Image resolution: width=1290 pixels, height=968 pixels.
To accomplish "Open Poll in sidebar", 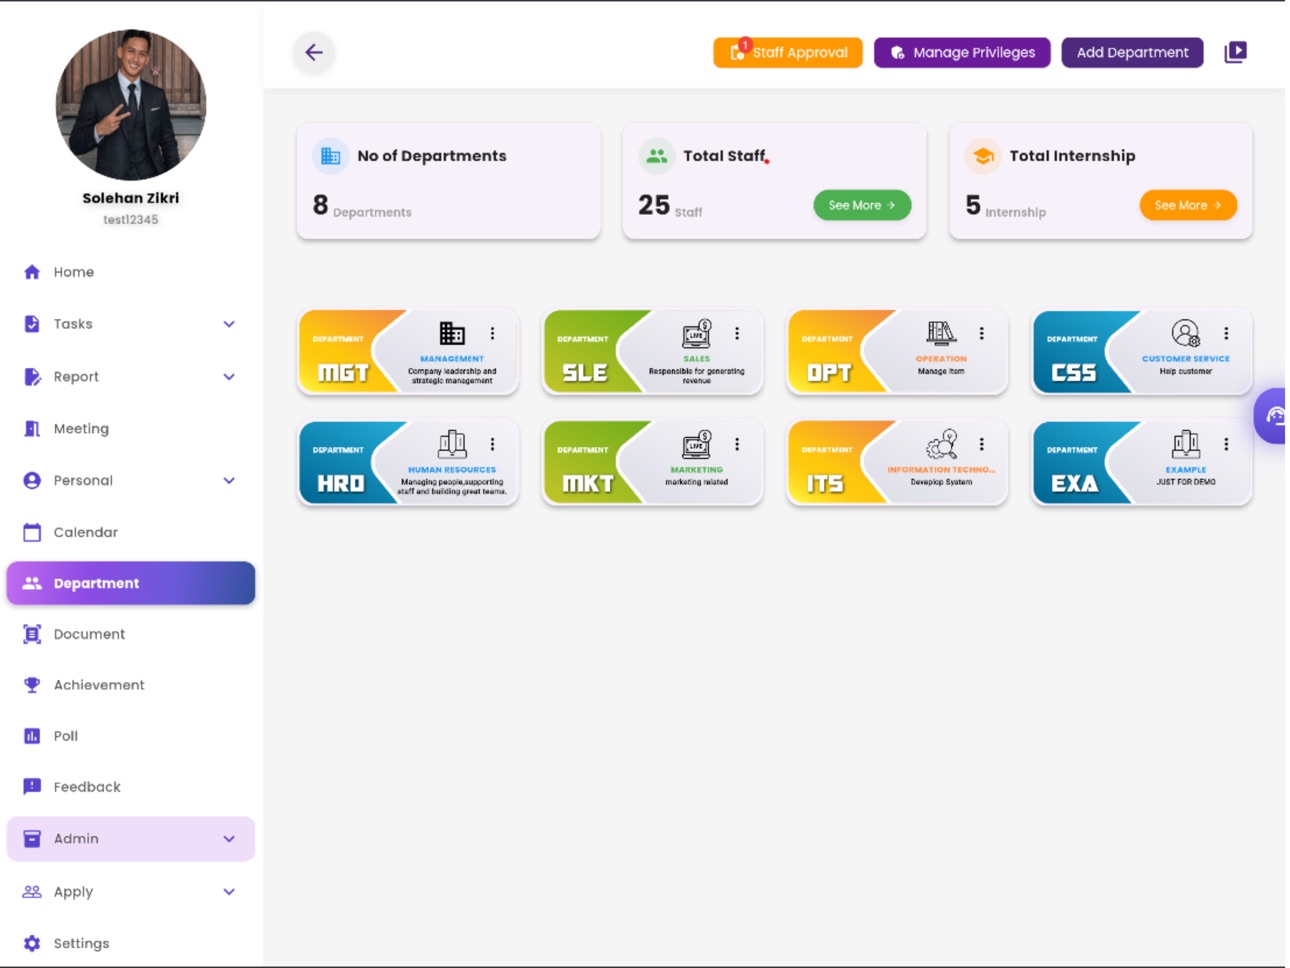I will 131,736.
